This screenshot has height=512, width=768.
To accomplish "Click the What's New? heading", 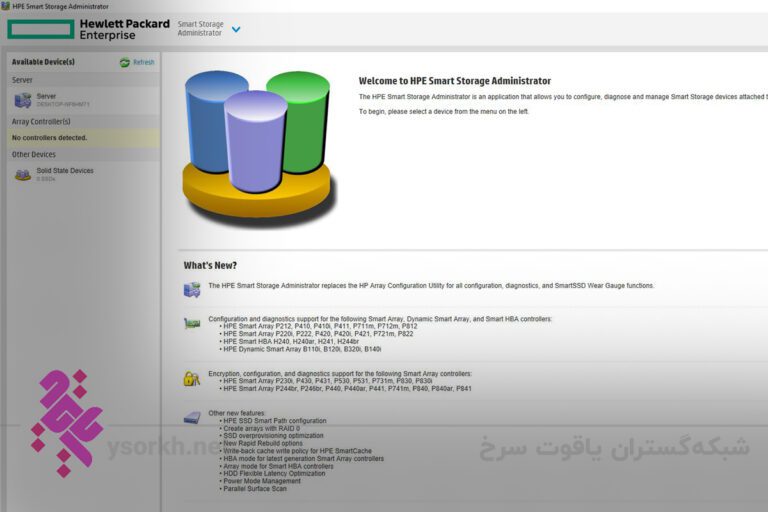I will coord(210,266).
